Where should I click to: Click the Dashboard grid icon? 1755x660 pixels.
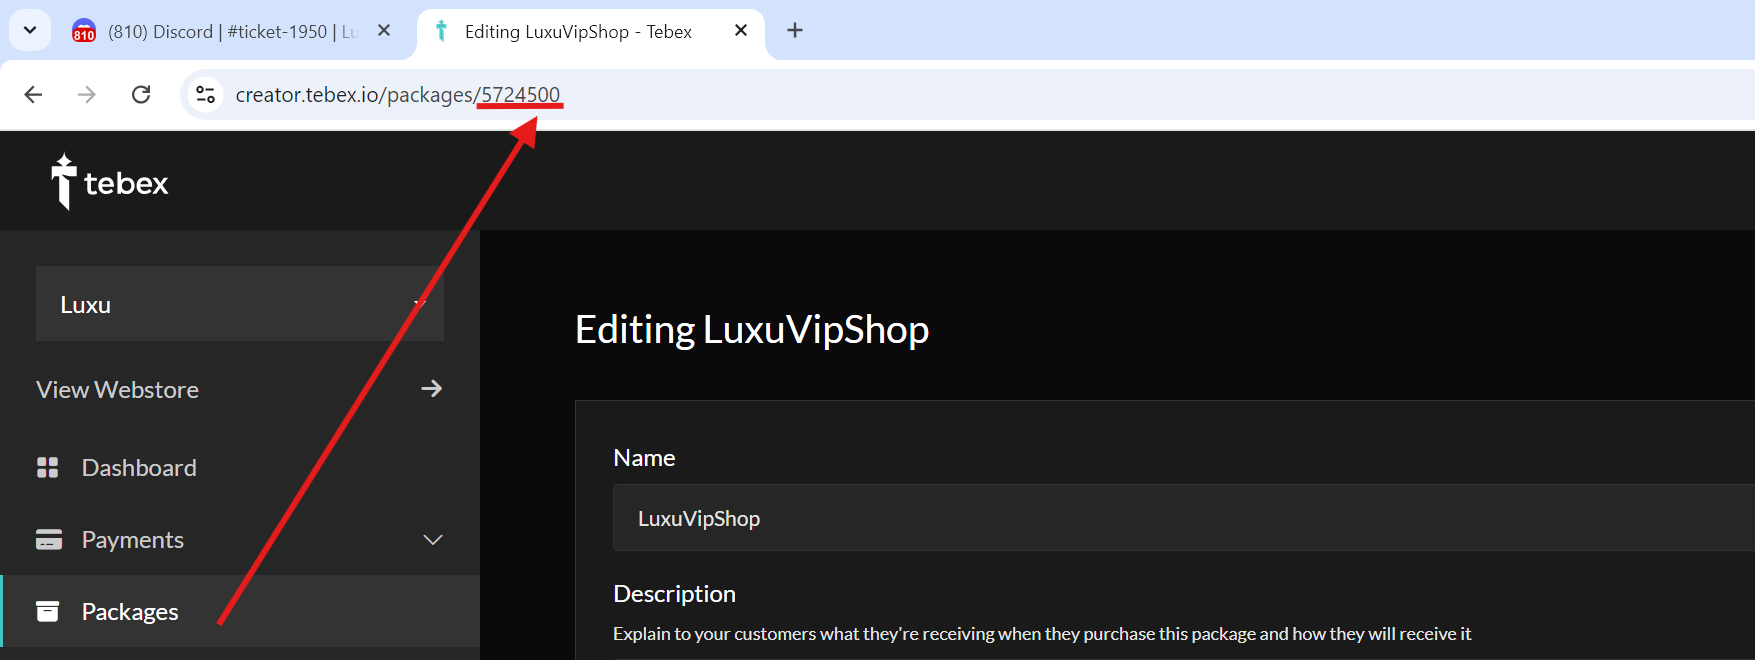(x=48, y=467)
